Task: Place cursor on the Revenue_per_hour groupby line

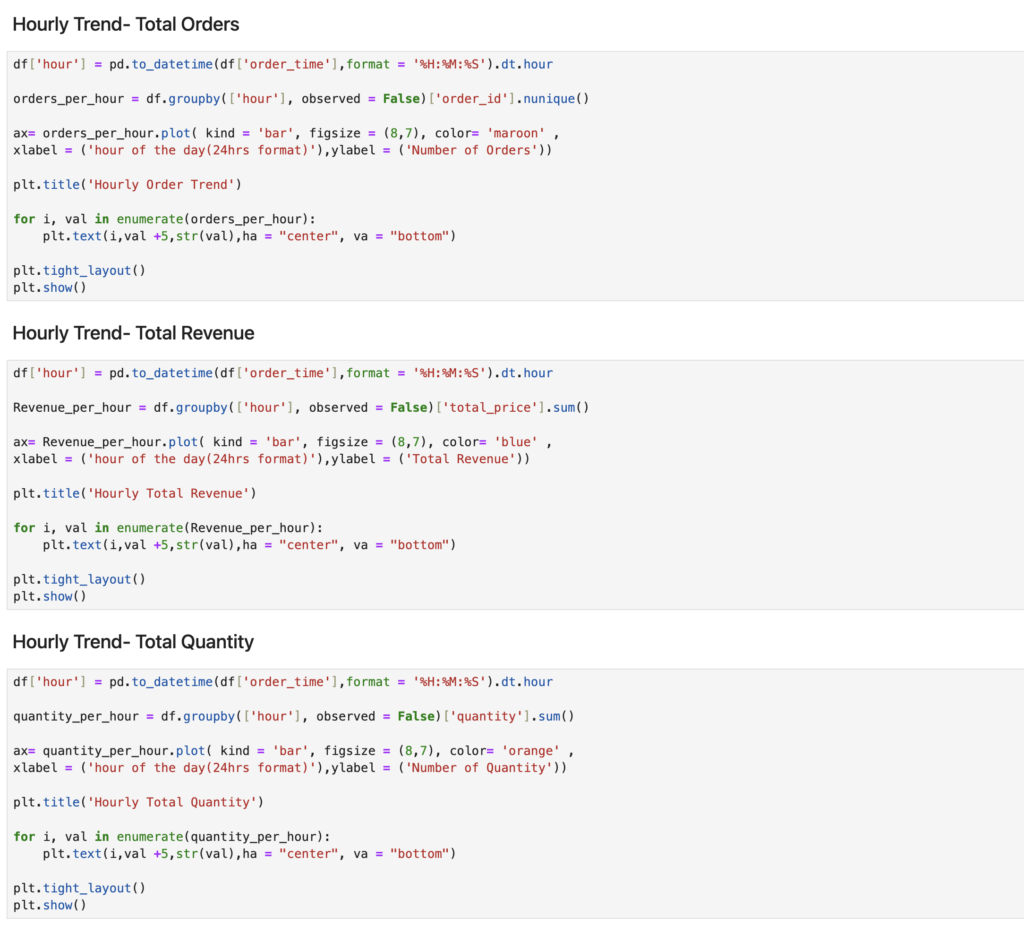Action: [x=300, y=408]
